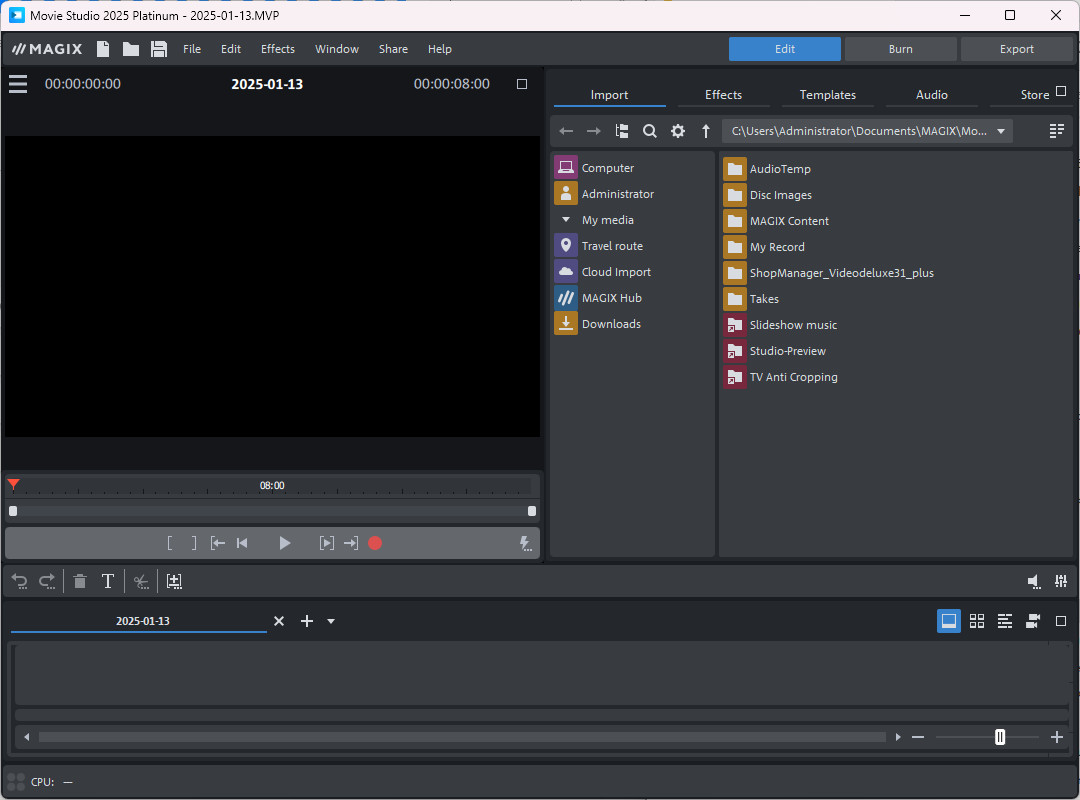
Task: Toggle the speaker volume icon
Action: (x=1034, y=582)
